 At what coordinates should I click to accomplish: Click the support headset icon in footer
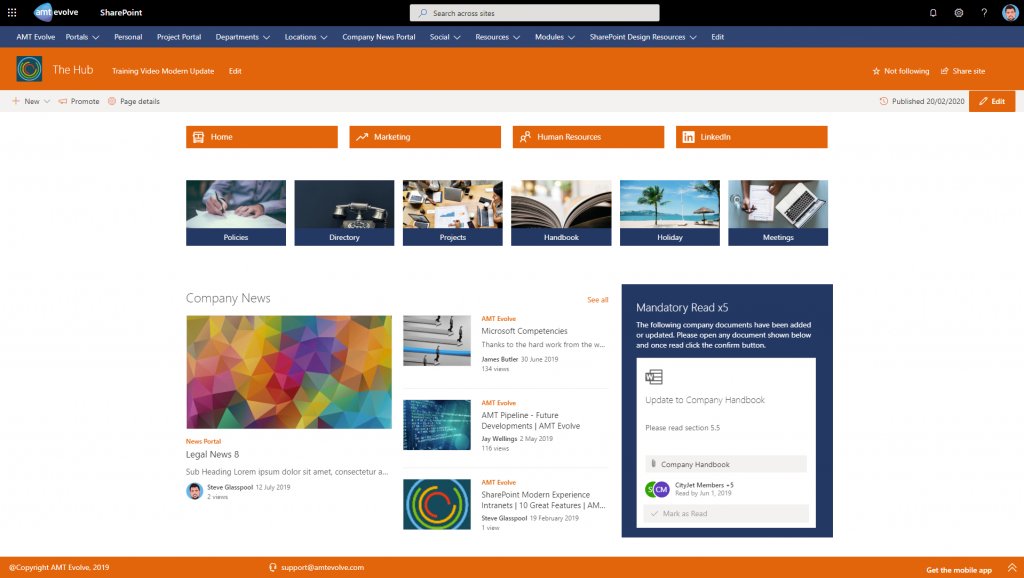[x=273, y=568]
